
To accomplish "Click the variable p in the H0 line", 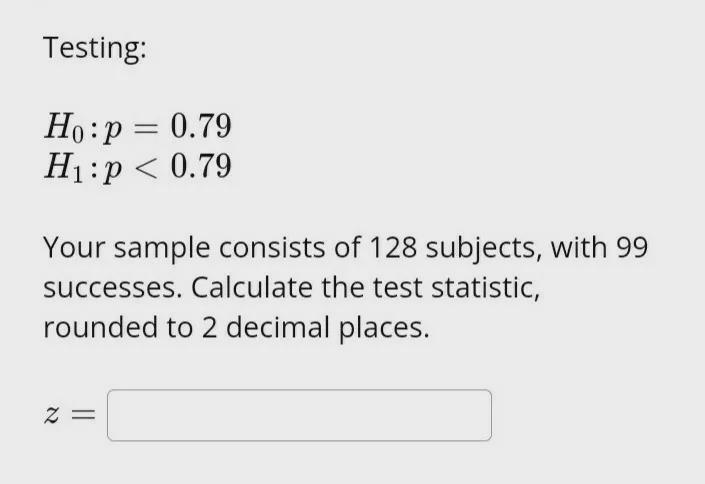I will click(x=113, y=130).
